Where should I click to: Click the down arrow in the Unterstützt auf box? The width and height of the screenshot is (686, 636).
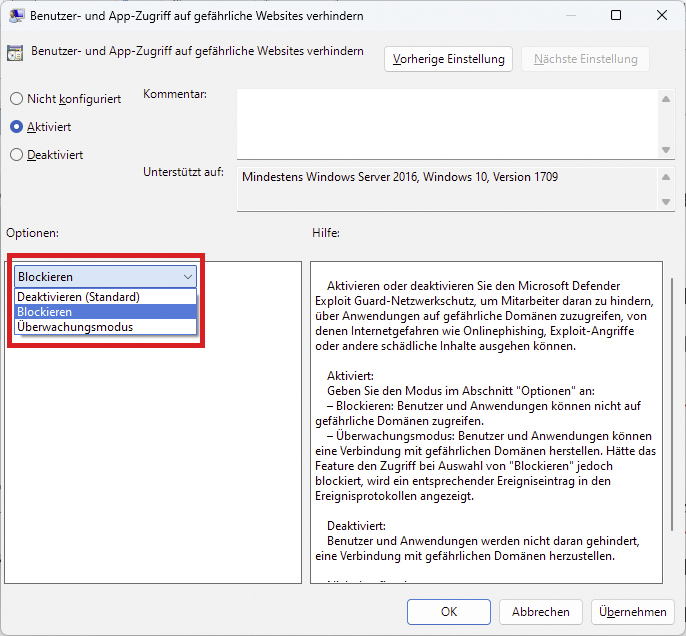[x=666, y=202]
